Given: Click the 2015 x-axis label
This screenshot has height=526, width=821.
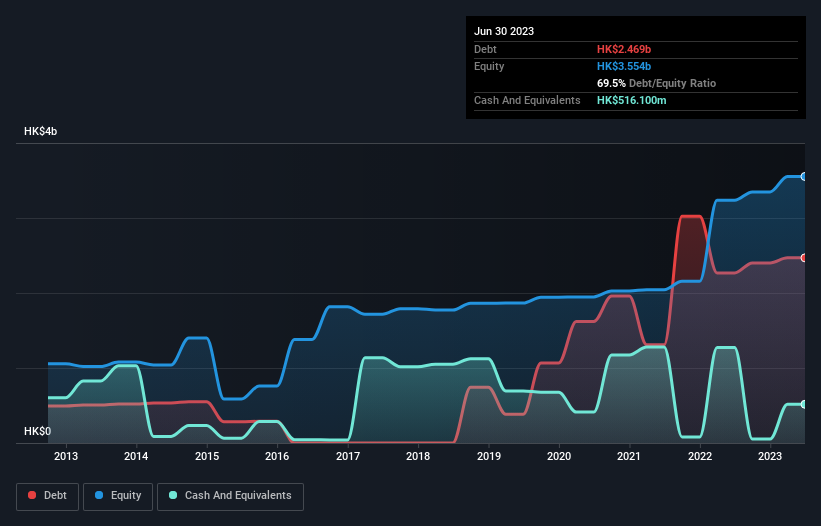Looking at the screenshot, I should [207, 456].
